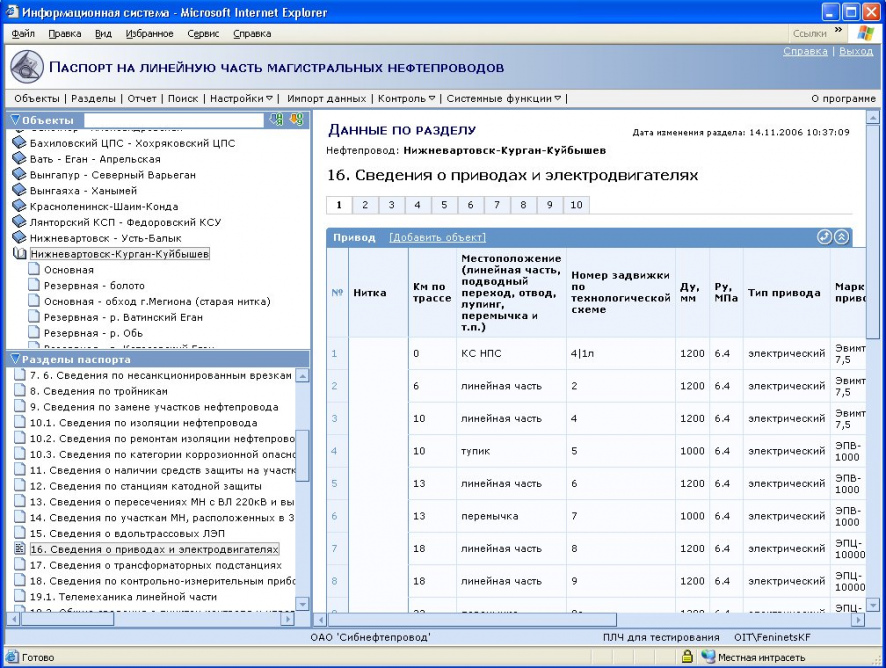Select section 17. Сведения о трансформаторных подстанциях

click(156, 565)
